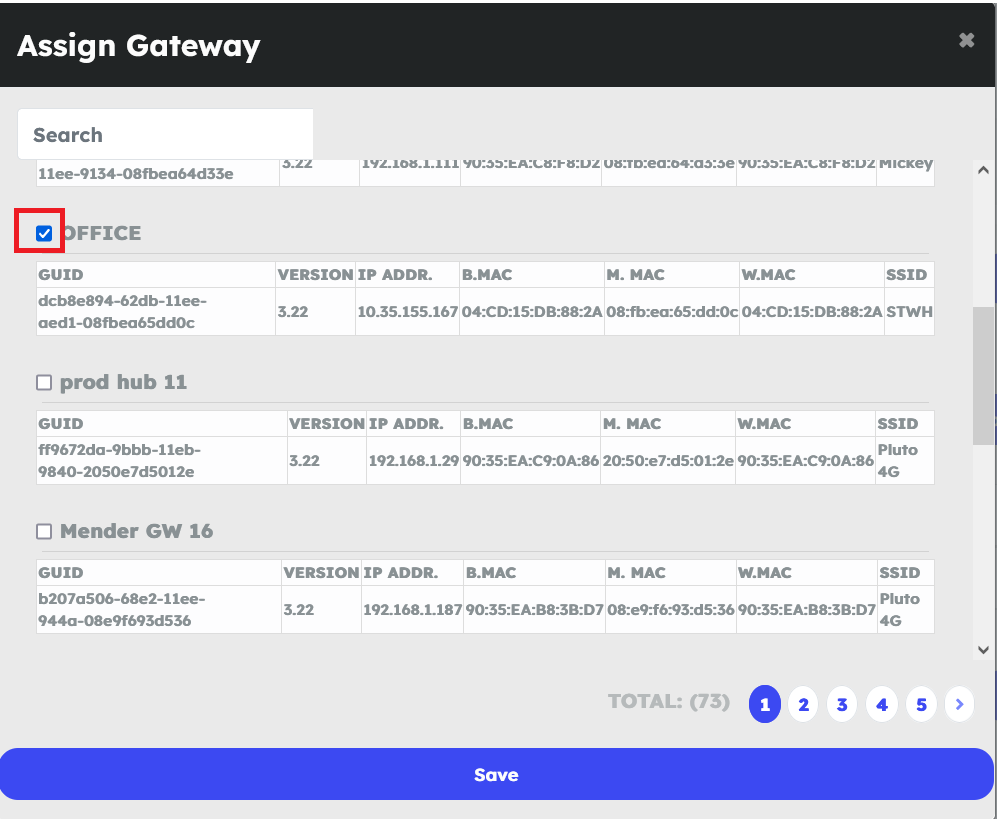The image size is (997, 821).
Task: Close the Assign Gateway dialog
Action: point(966,41)
